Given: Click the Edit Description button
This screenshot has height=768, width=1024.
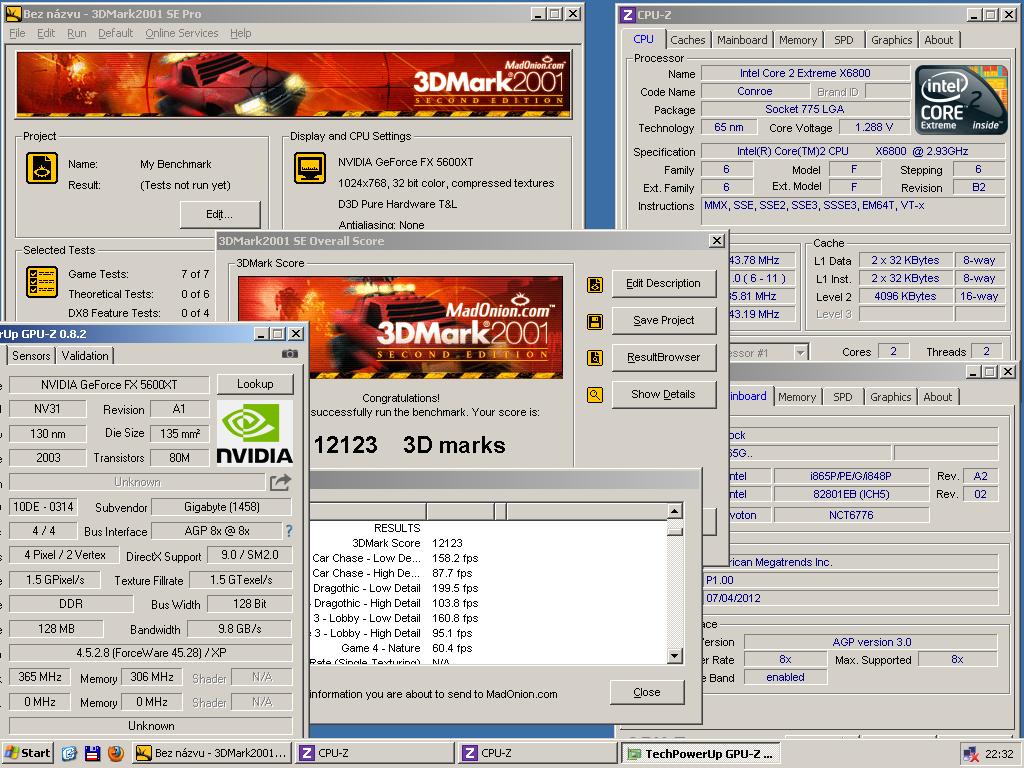Looking at the screenshot, I should pyautogui.click(x=664, y=283).
